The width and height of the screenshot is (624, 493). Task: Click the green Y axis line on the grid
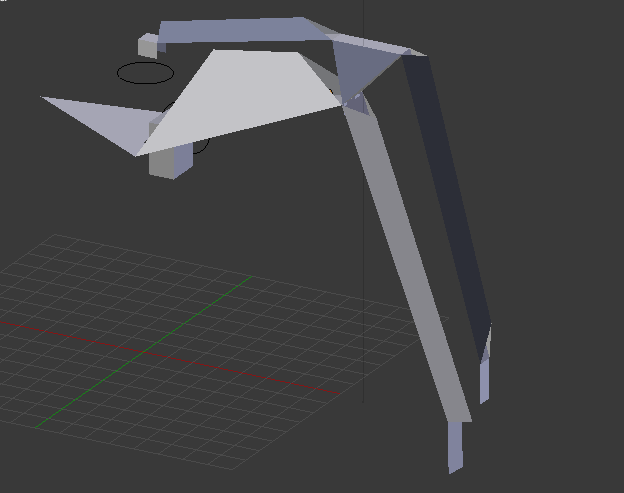pyautogui.click(x=190, y=321)
